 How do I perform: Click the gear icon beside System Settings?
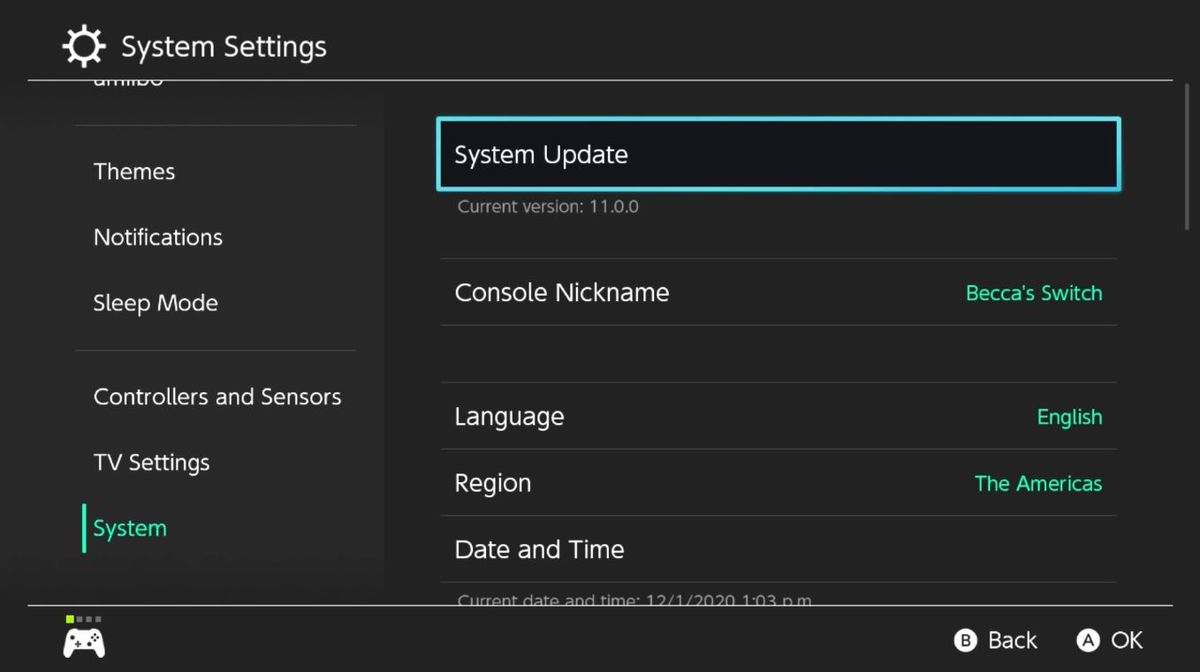click(84, 45)
